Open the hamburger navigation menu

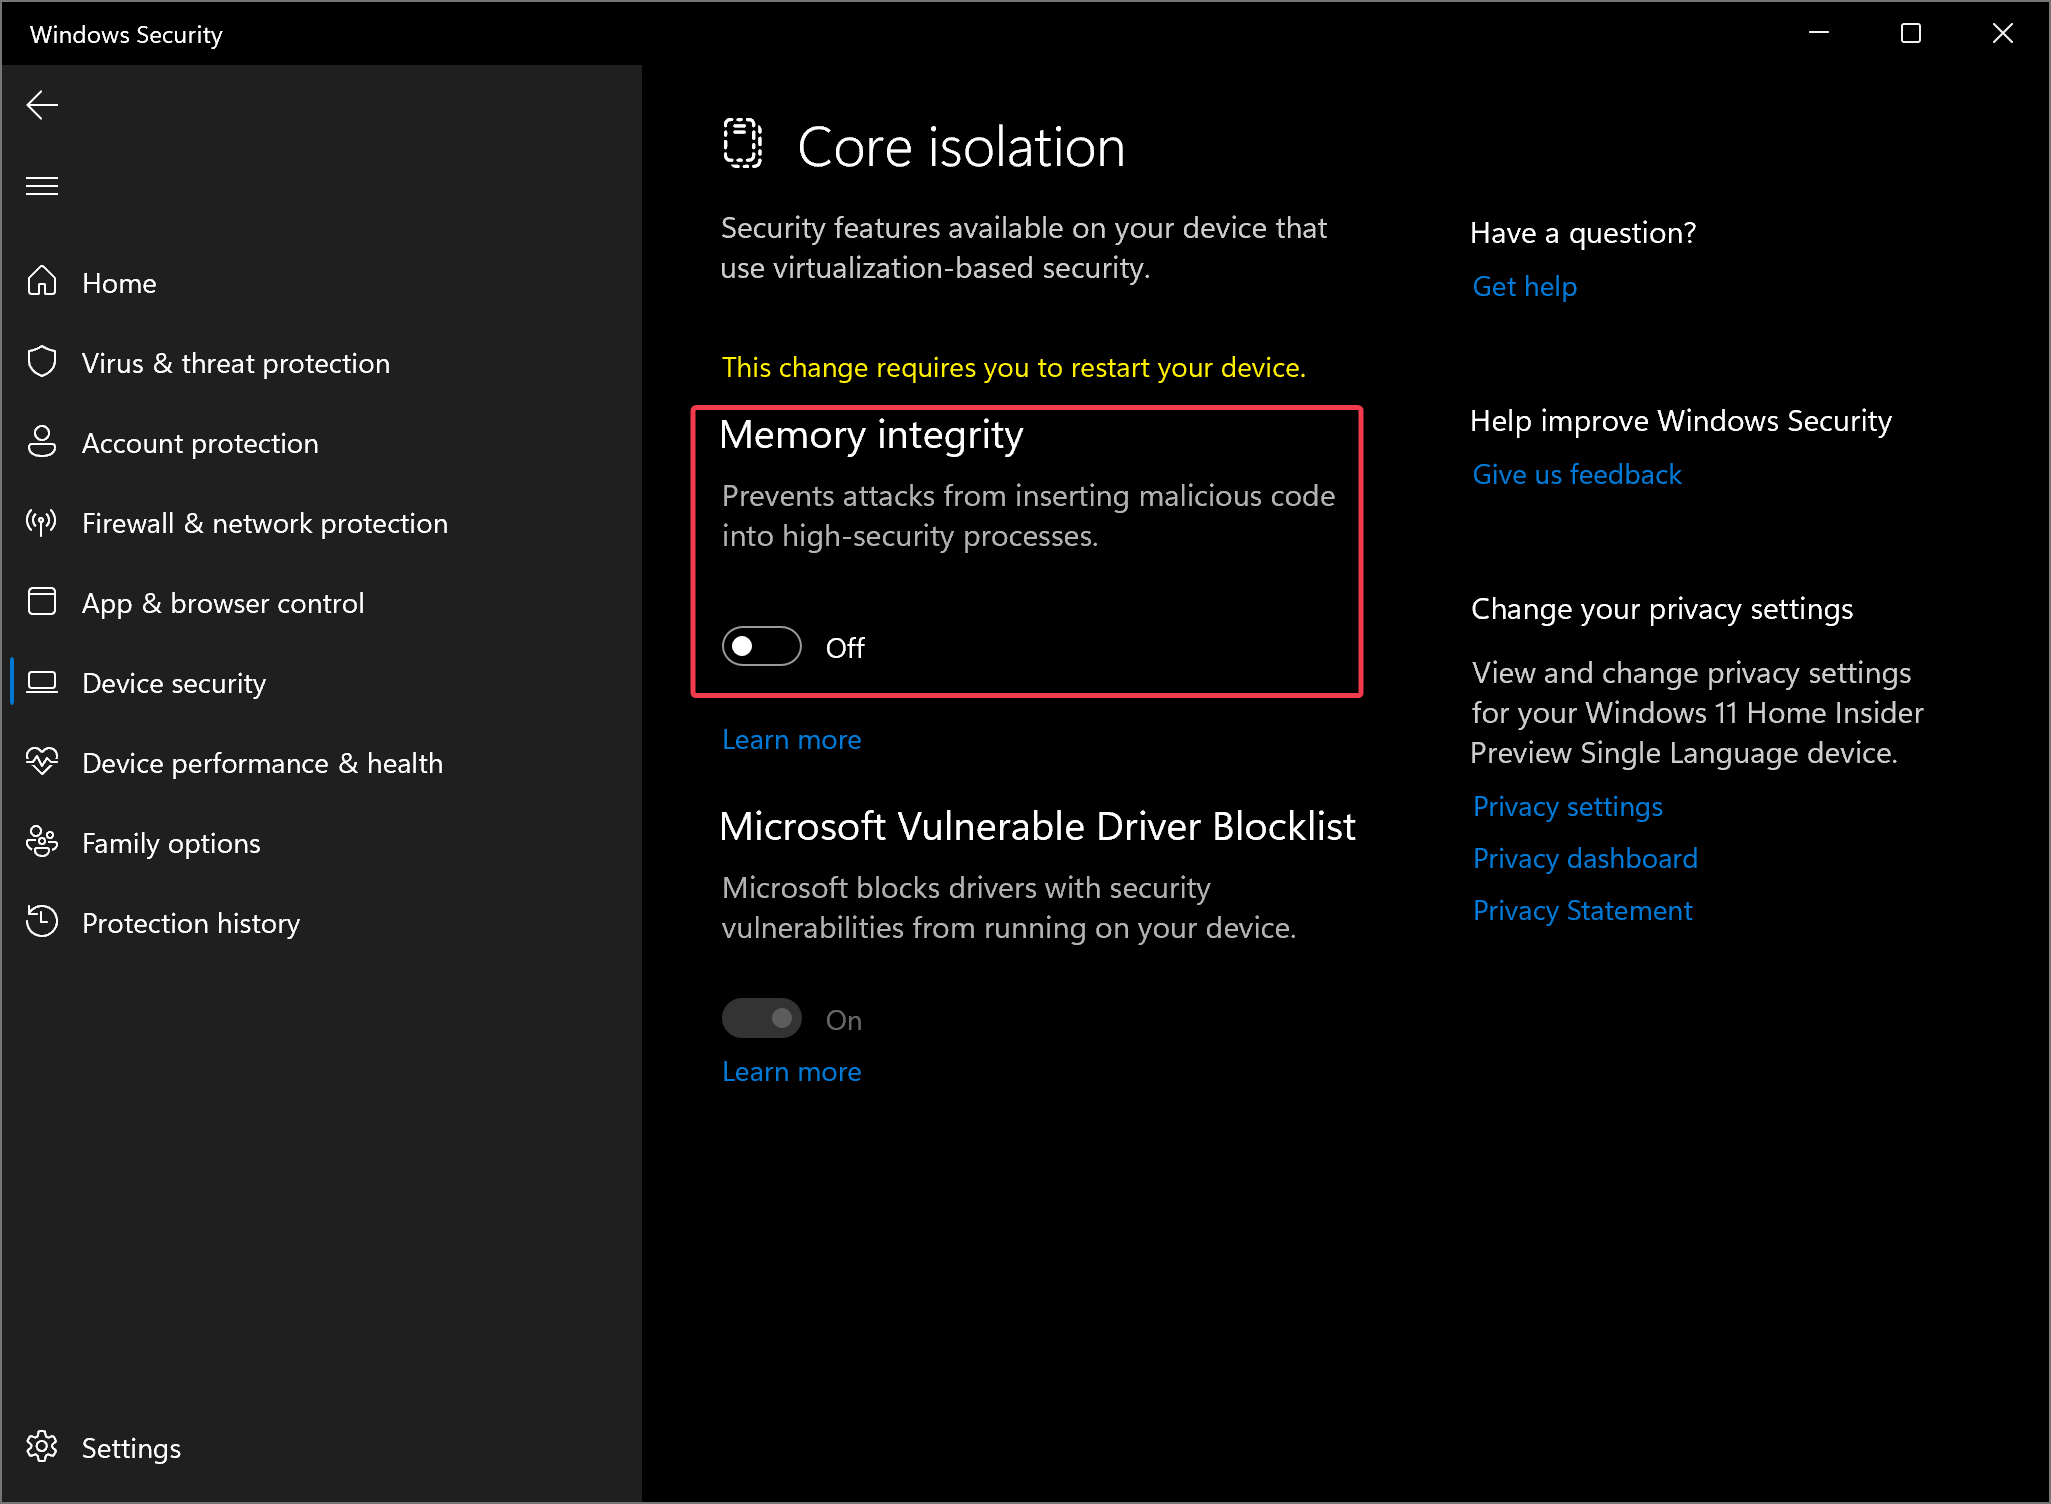click(x=42, y=186)
